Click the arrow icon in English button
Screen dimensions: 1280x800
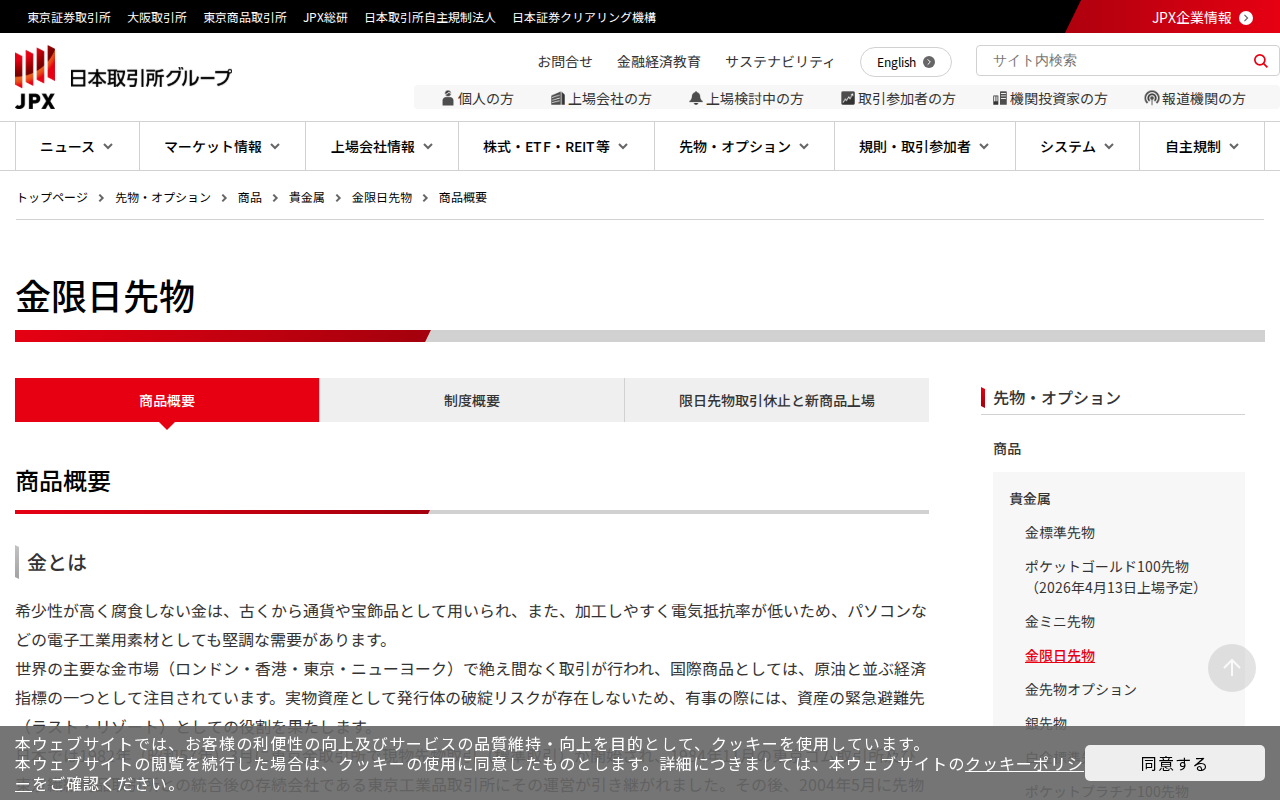(x=929, y=62)
